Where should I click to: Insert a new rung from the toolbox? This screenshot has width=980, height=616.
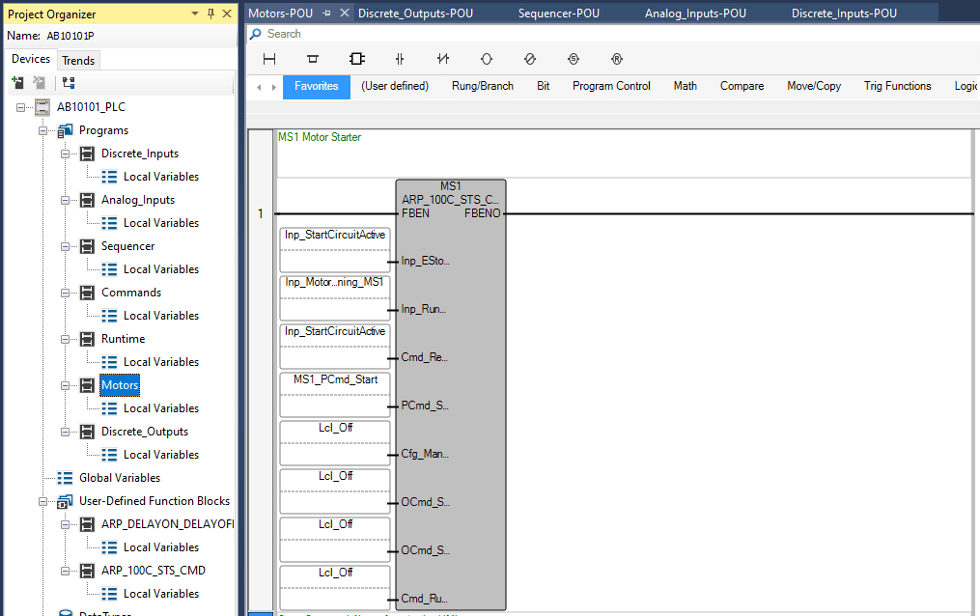[x=269, y=59]
